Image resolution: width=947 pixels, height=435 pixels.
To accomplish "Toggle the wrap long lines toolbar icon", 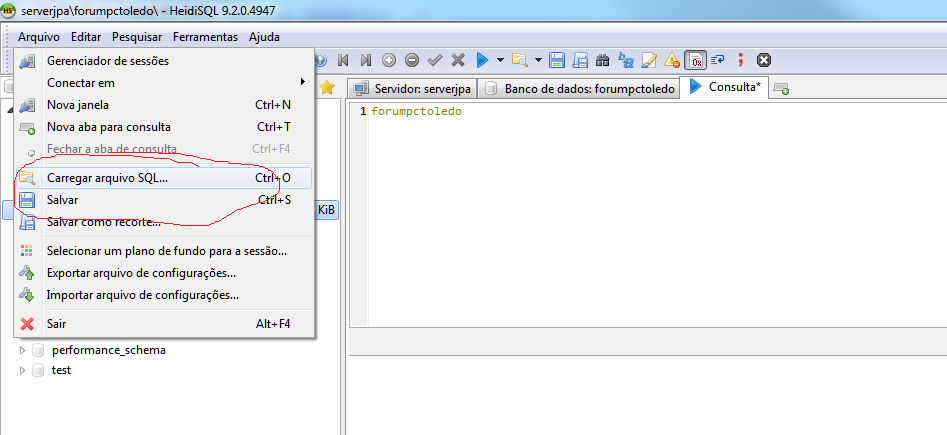I will click(x=718, y=60).
